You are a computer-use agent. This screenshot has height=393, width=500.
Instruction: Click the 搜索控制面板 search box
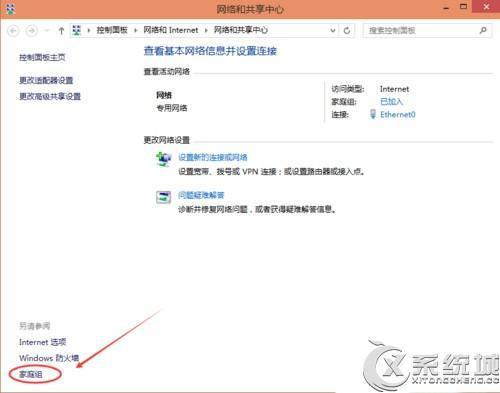[422, 31]
